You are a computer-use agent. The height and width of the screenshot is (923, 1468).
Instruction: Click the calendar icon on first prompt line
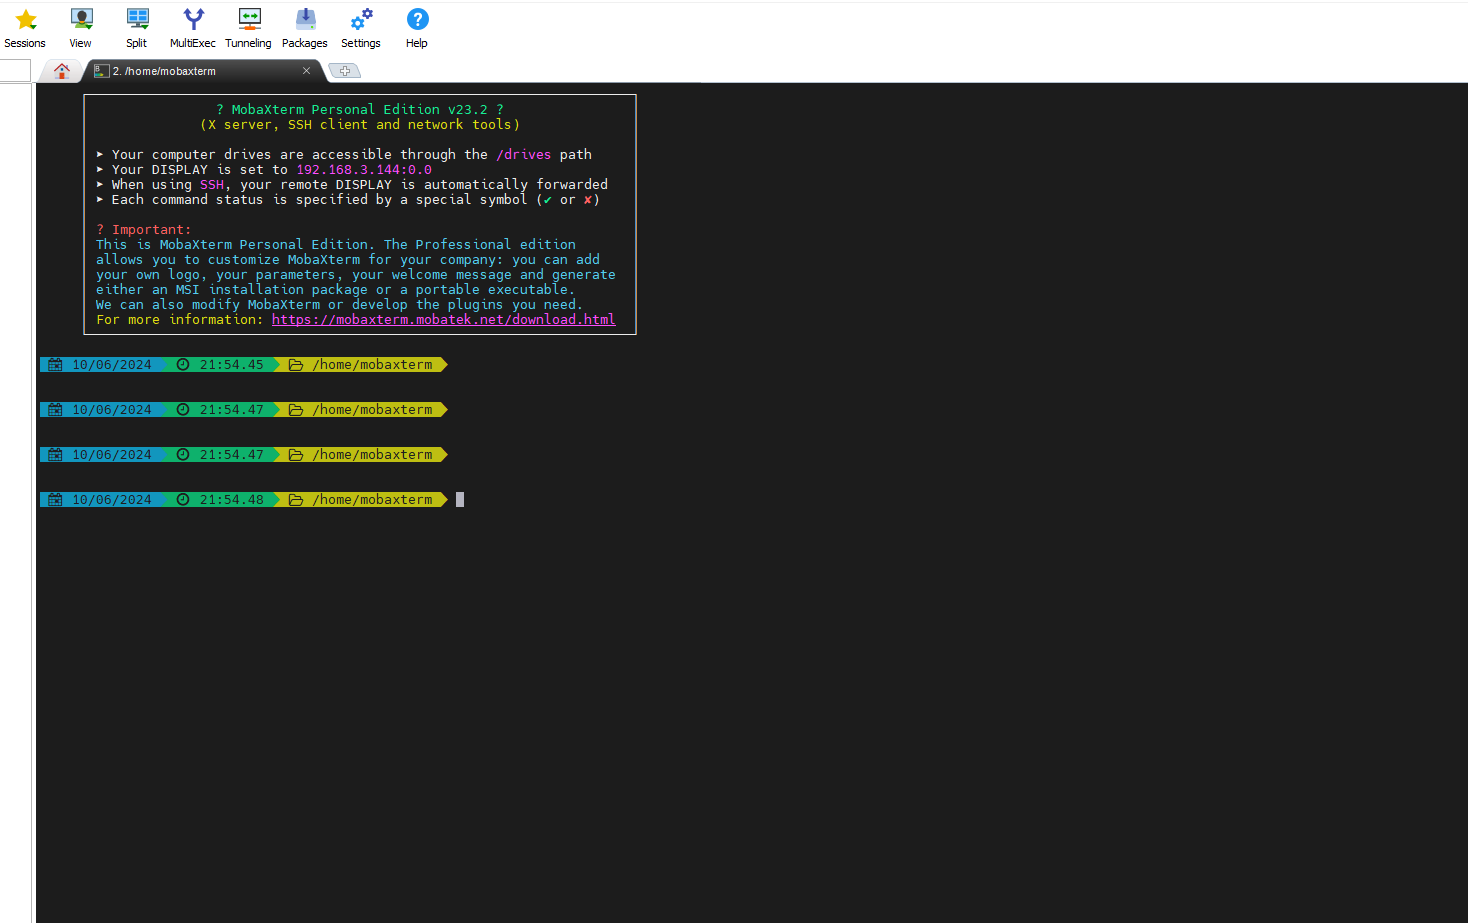click(x=55, y=365)
